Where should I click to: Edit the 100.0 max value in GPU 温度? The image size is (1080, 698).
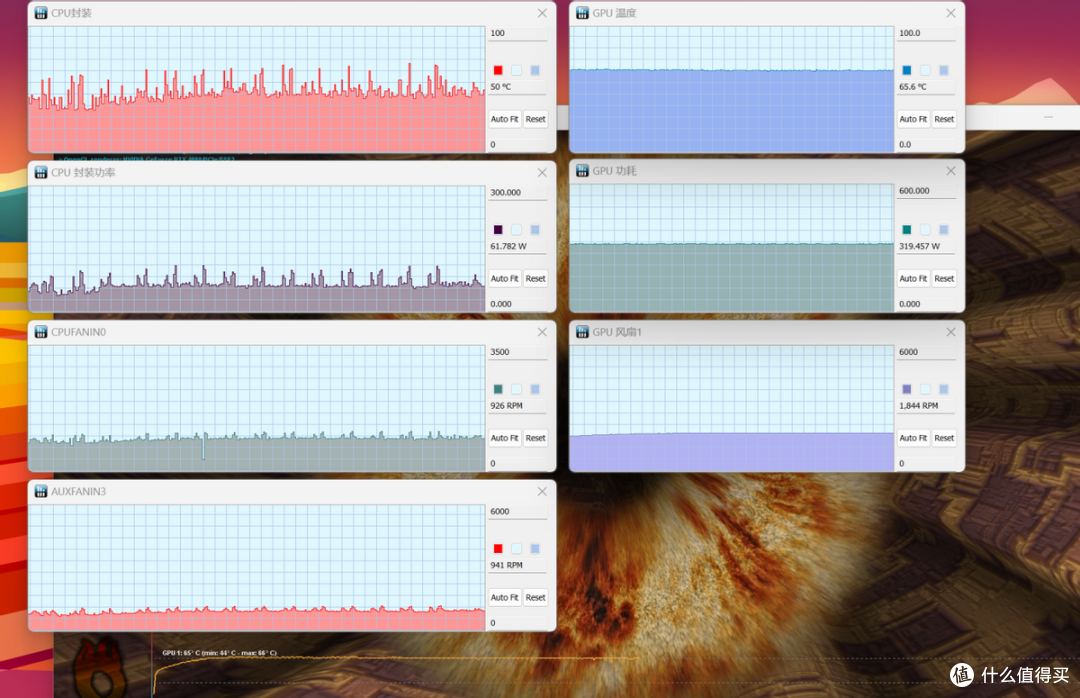pos(926,33)
